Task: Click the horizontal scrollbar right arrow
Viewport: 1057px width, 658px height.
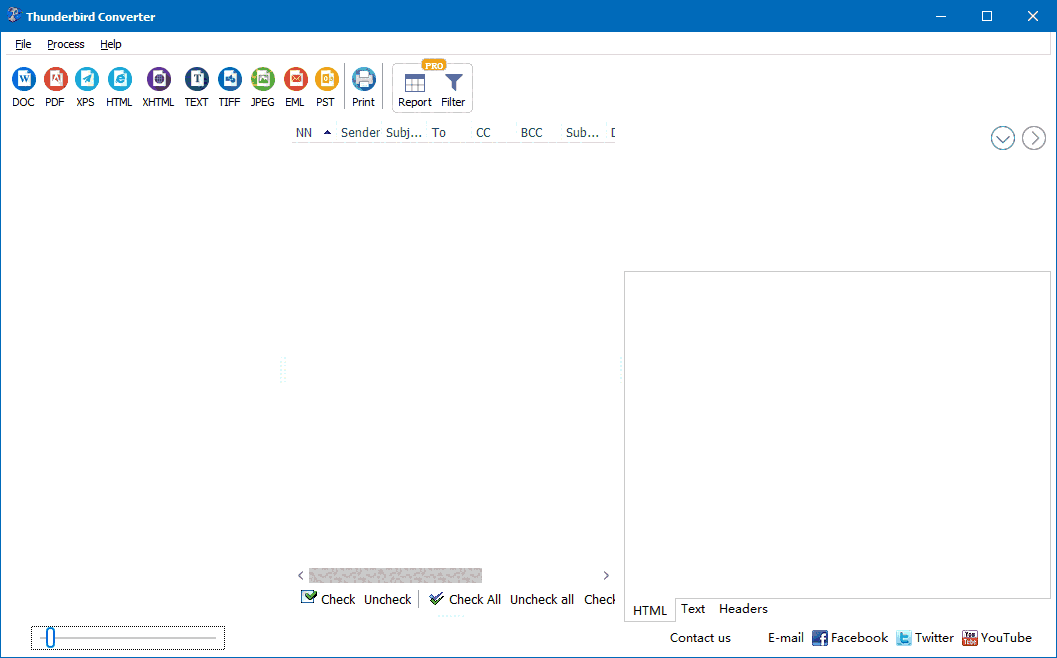Action: tap(605, 575)
